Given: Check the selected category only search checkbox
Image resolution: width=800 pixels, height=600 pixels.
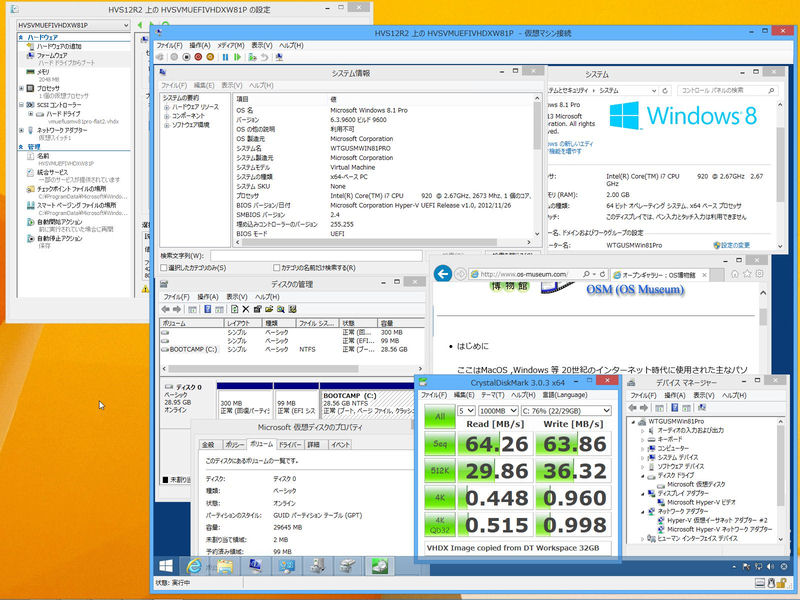Looking at the screenshot, I should click(x=164, y=268).
